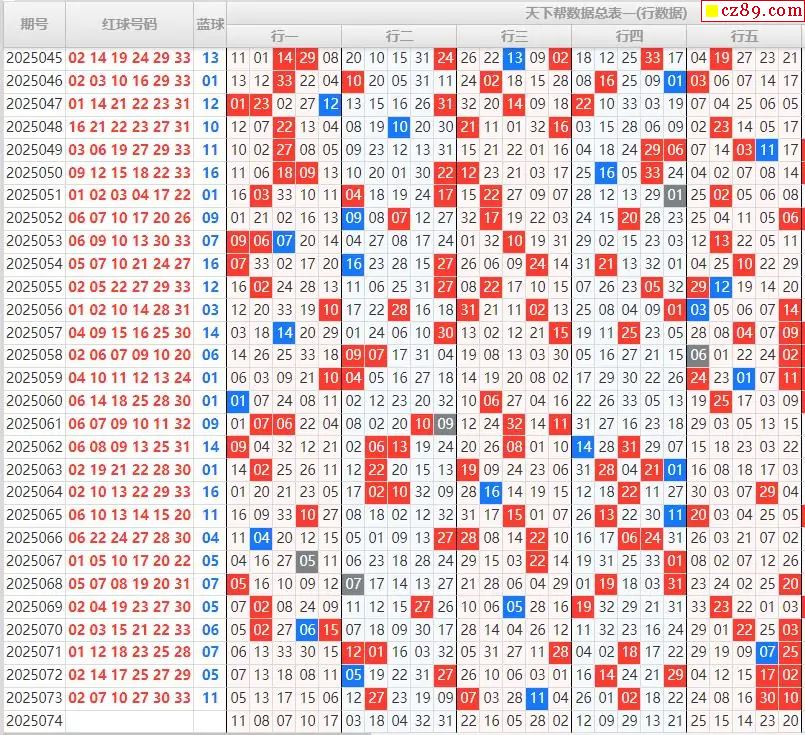Click 蓝球 value 10 in row 2025048
805x735 pixels.
point(210,126)
